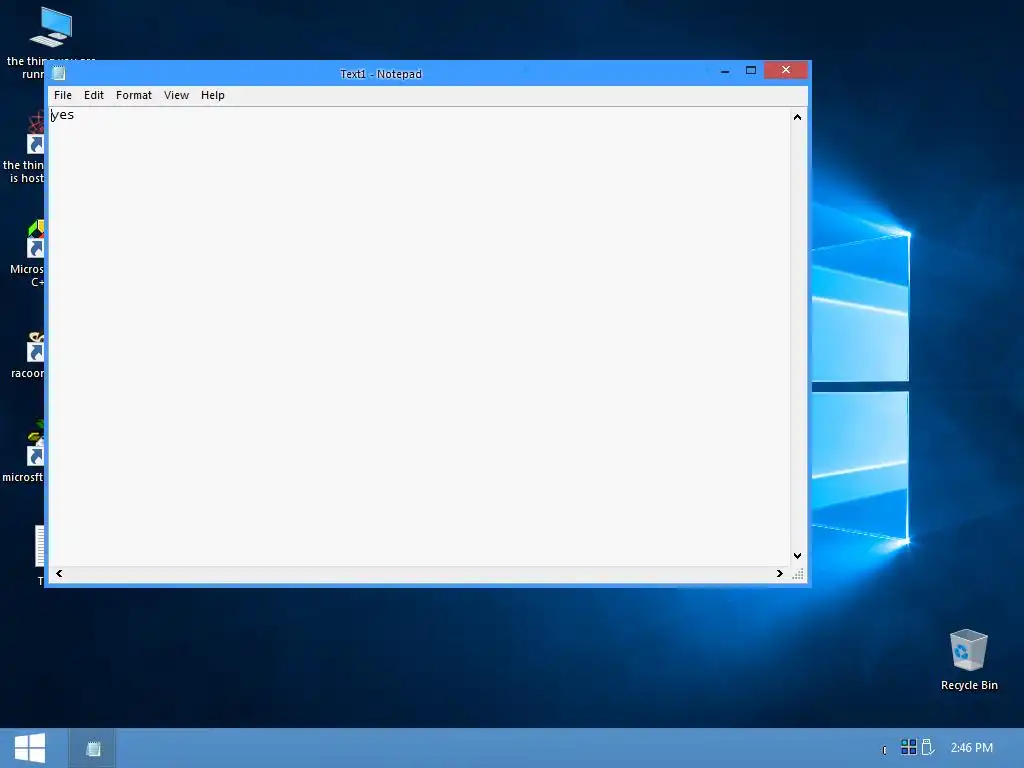Open the Format menu
Screen dimensions: 1024x768
[133, 95]
